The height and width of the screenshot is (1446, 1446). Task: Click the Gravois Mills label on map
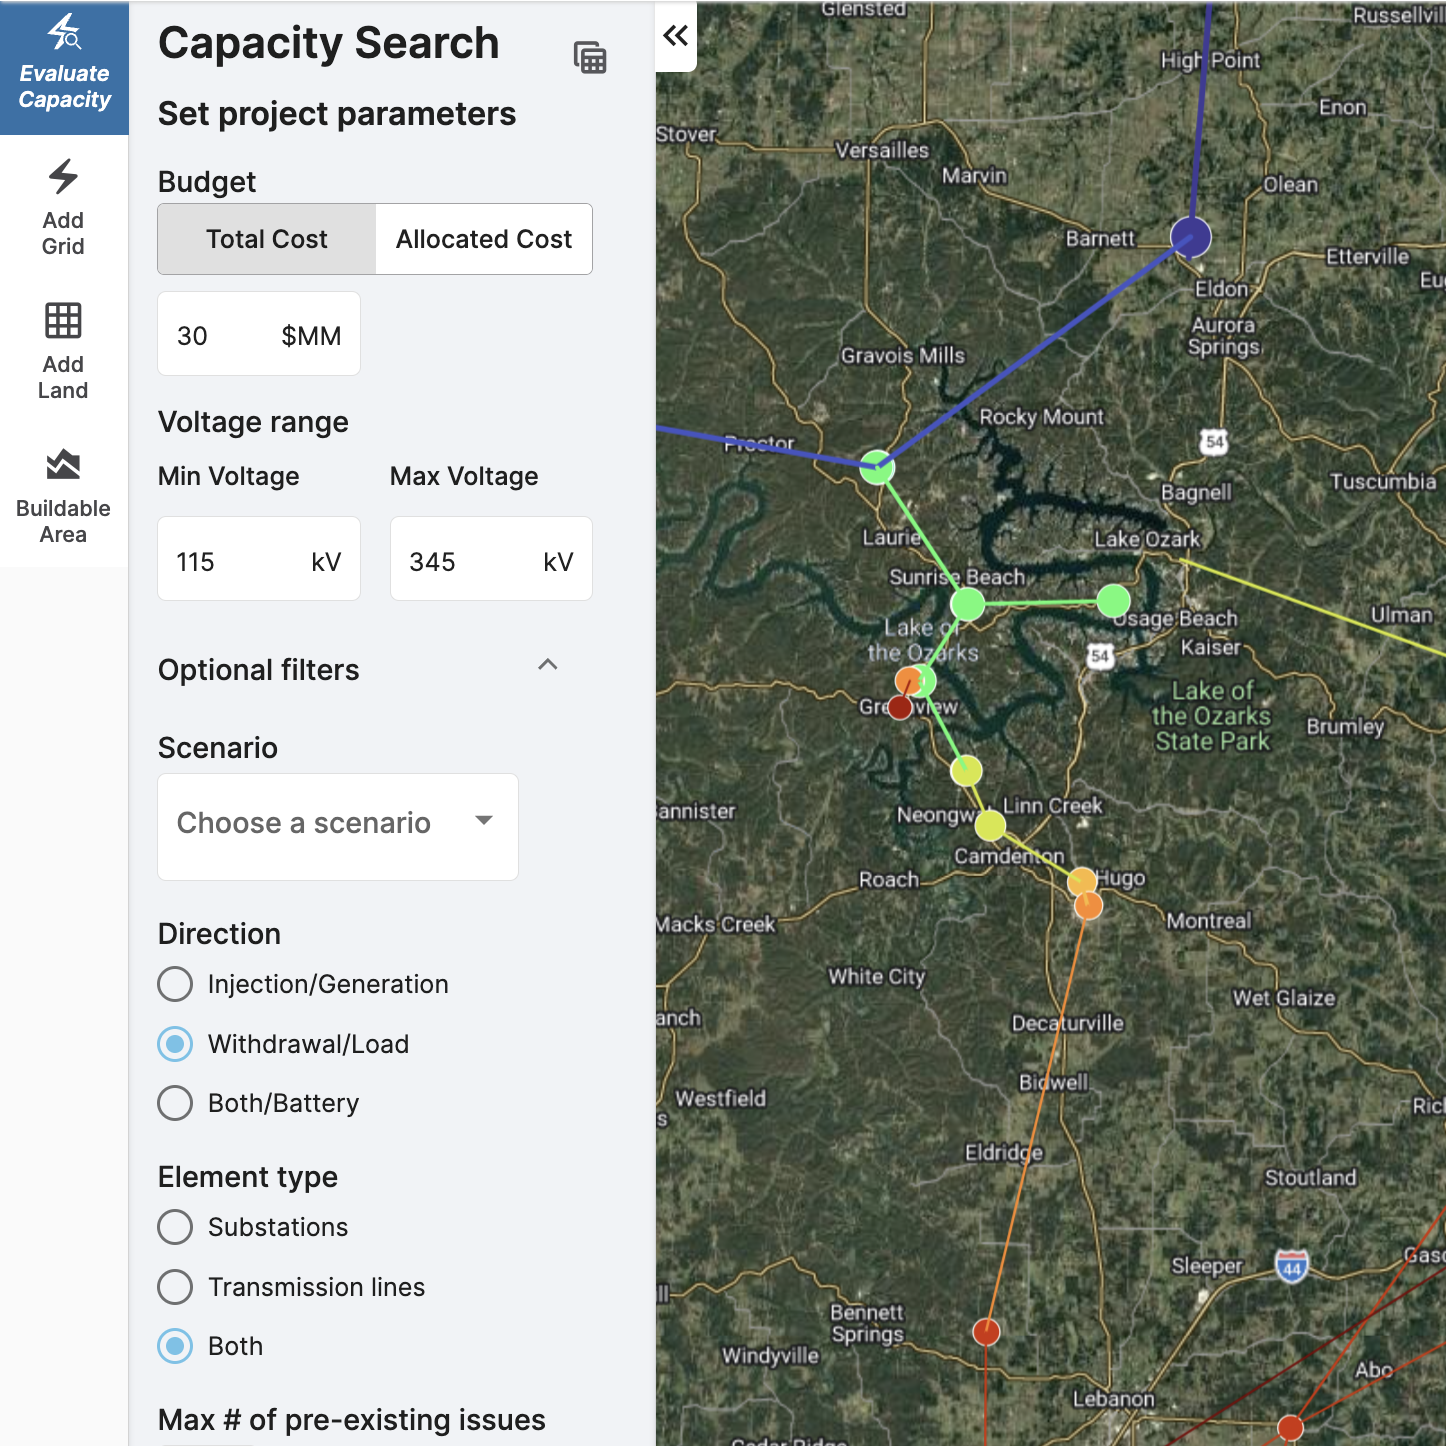pyautogui.click(x=902, y=356)
